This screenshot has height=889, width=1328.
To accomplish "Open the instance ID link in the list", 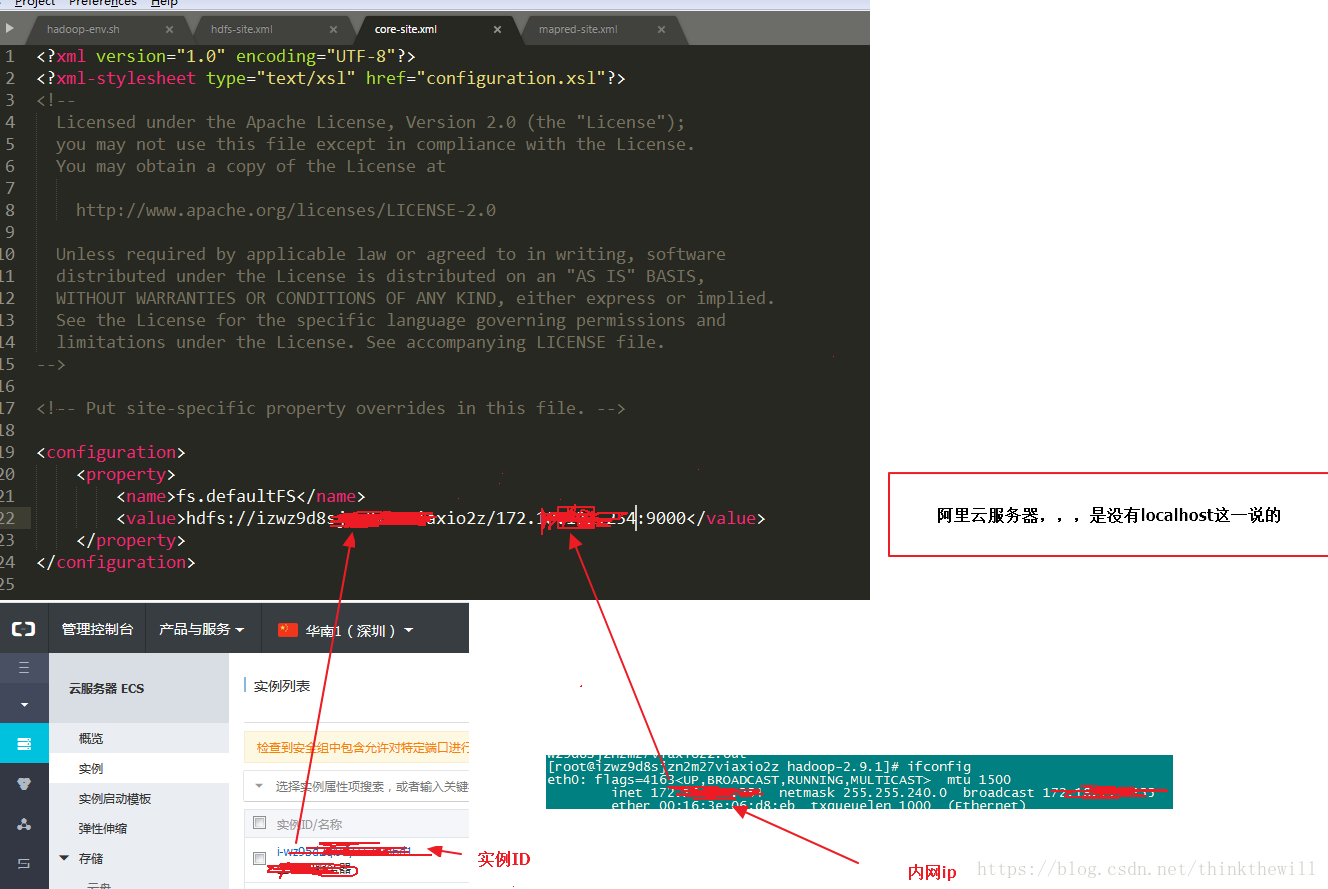I will click(x=343, y=851).
